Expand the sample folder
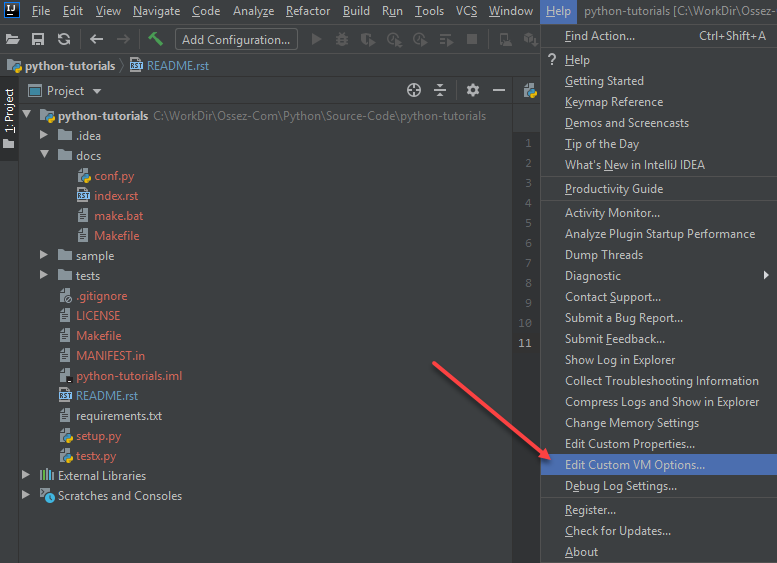777x563 pixels. (44, 255)
